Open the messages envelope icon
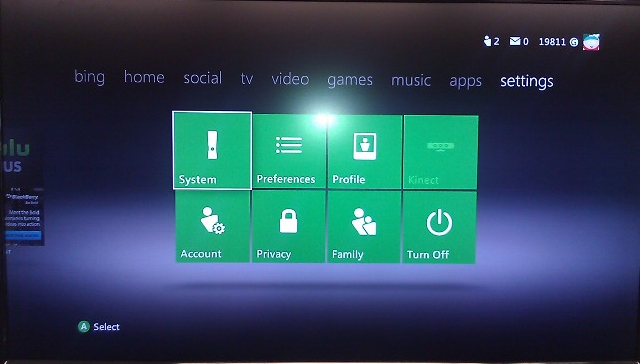 [x=515, y=41]
